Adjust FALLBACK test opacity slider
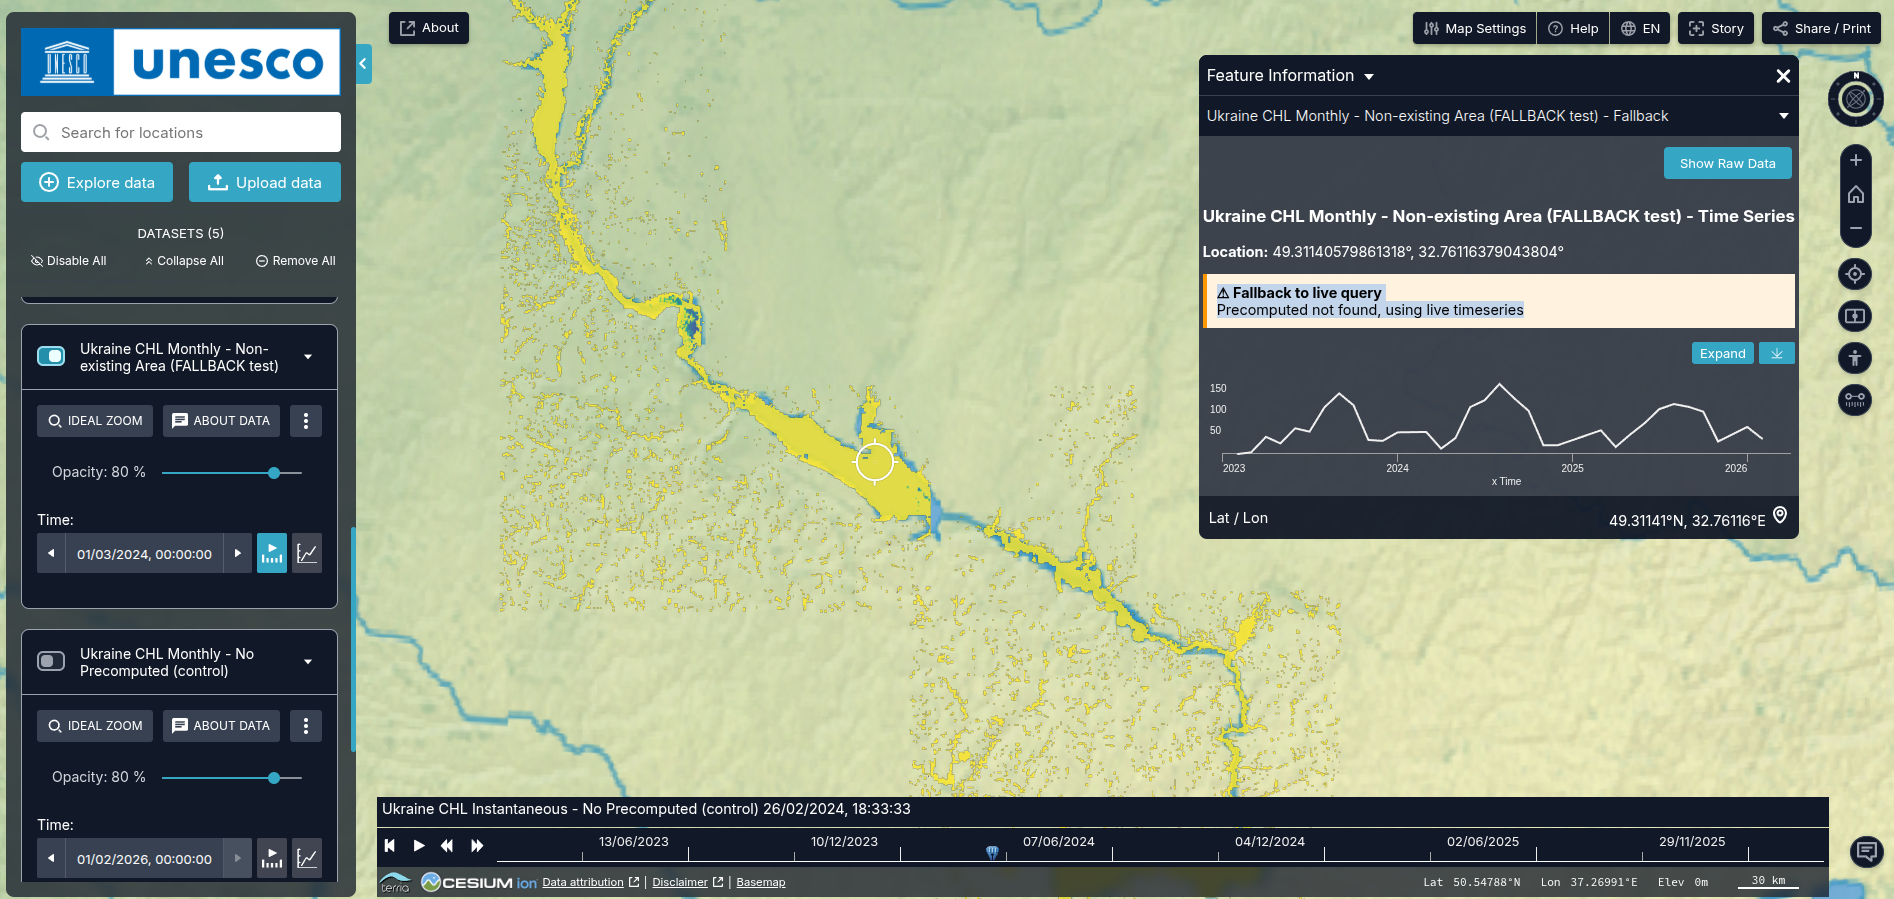 (274, 473)
